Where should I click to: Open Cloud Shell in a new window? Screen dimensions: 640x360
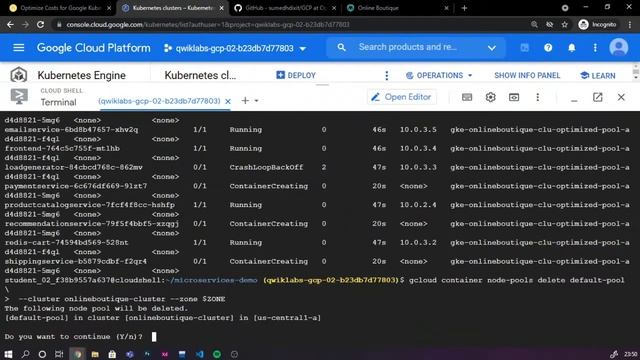[x=598, y=97]
